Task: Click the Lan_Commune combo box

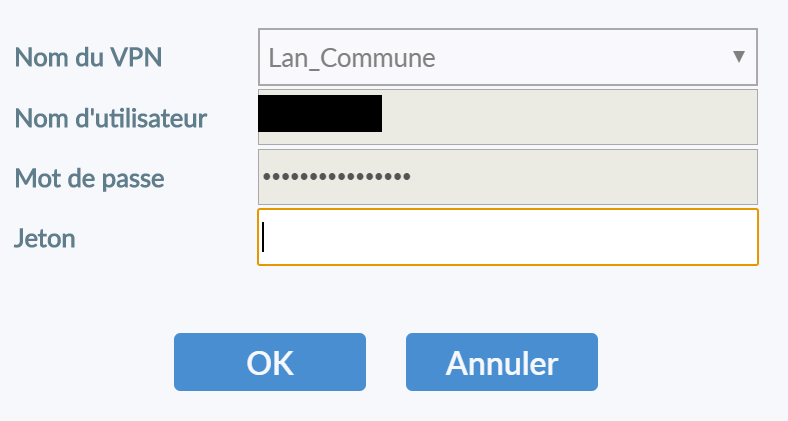Action: pyautogui.click(x=507, y=58)
